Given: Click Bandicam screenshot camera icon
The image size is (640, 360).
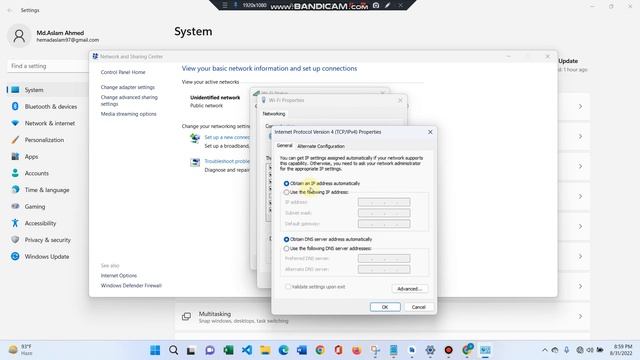Looking at the screenshot, I should click(x=376, y=5).
